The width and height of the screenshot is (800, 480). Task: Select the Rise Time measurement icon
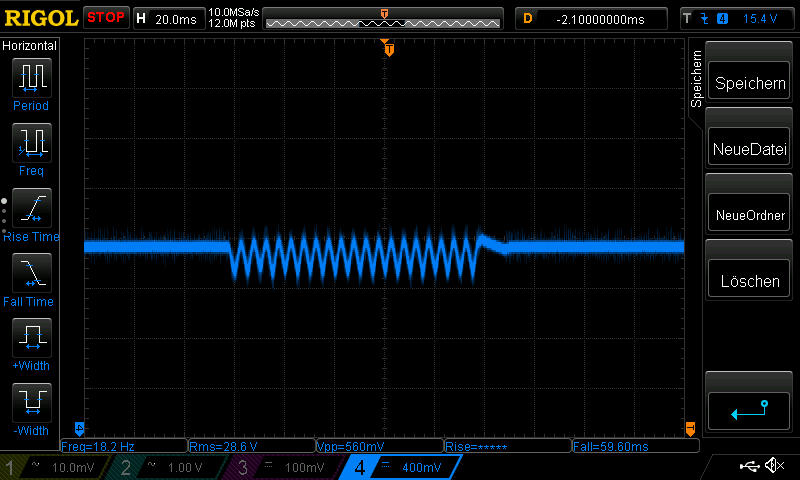[32, 208]
